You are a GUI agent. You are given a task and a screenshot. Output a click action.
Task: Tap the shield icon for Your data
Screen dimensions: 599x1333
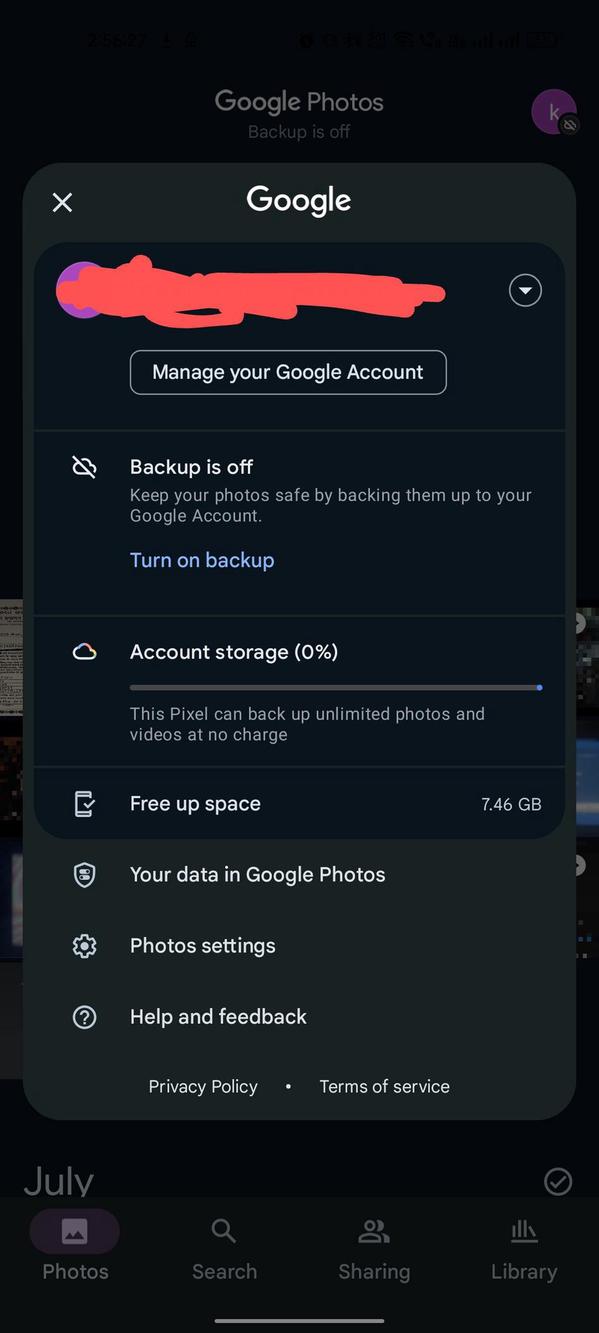click(84, 874)
